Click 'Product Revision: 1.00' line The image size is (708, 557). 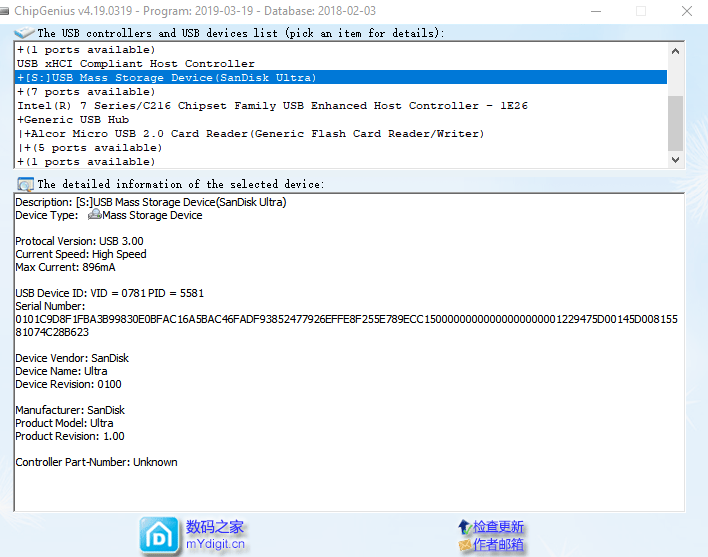[x=70, y=436]
